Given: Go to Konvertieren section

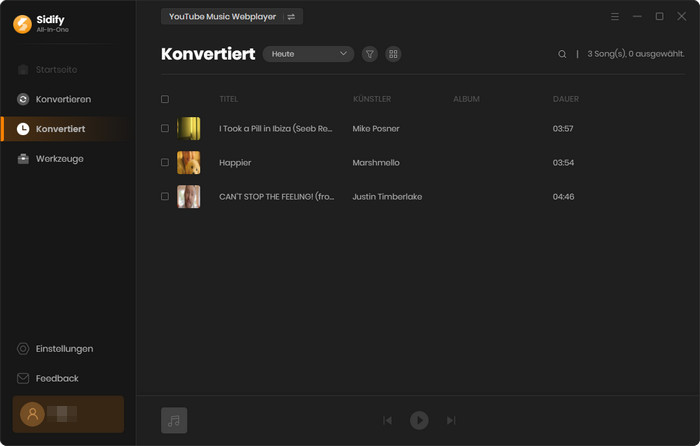Looking at the screenshot, I should tap(54, 99).
